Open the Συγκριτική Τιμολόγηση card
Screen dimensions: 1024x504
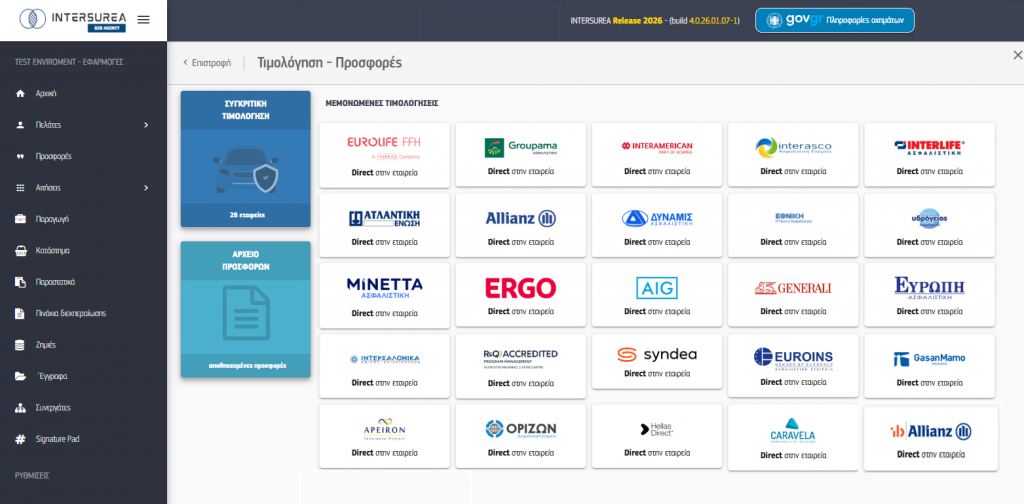pyautogui.click(x=245, y=159)
